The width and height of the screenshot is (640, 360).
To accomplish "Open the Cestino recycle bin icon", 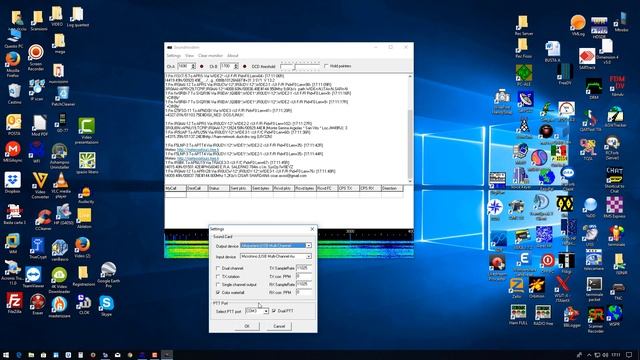I will point(14,93).
